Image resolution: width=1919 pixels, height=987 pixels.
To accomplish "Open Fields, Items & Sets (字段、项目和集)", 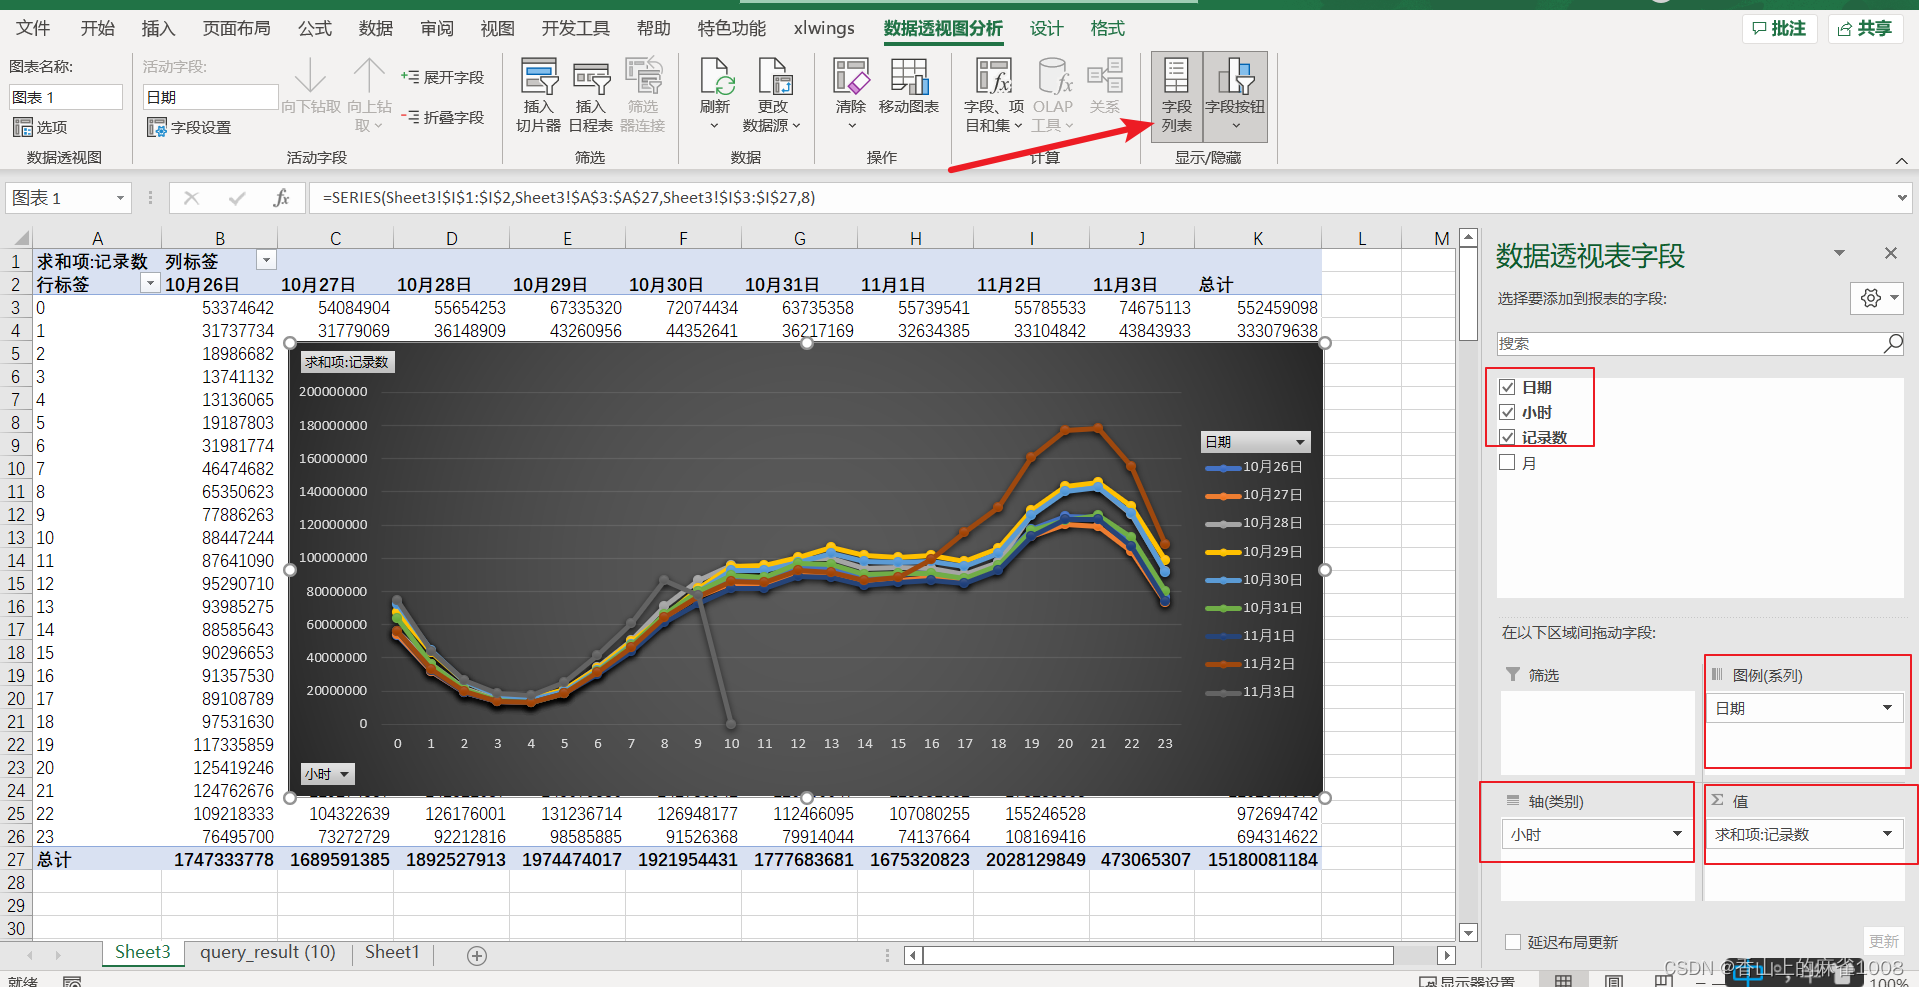I will (994, 95).
